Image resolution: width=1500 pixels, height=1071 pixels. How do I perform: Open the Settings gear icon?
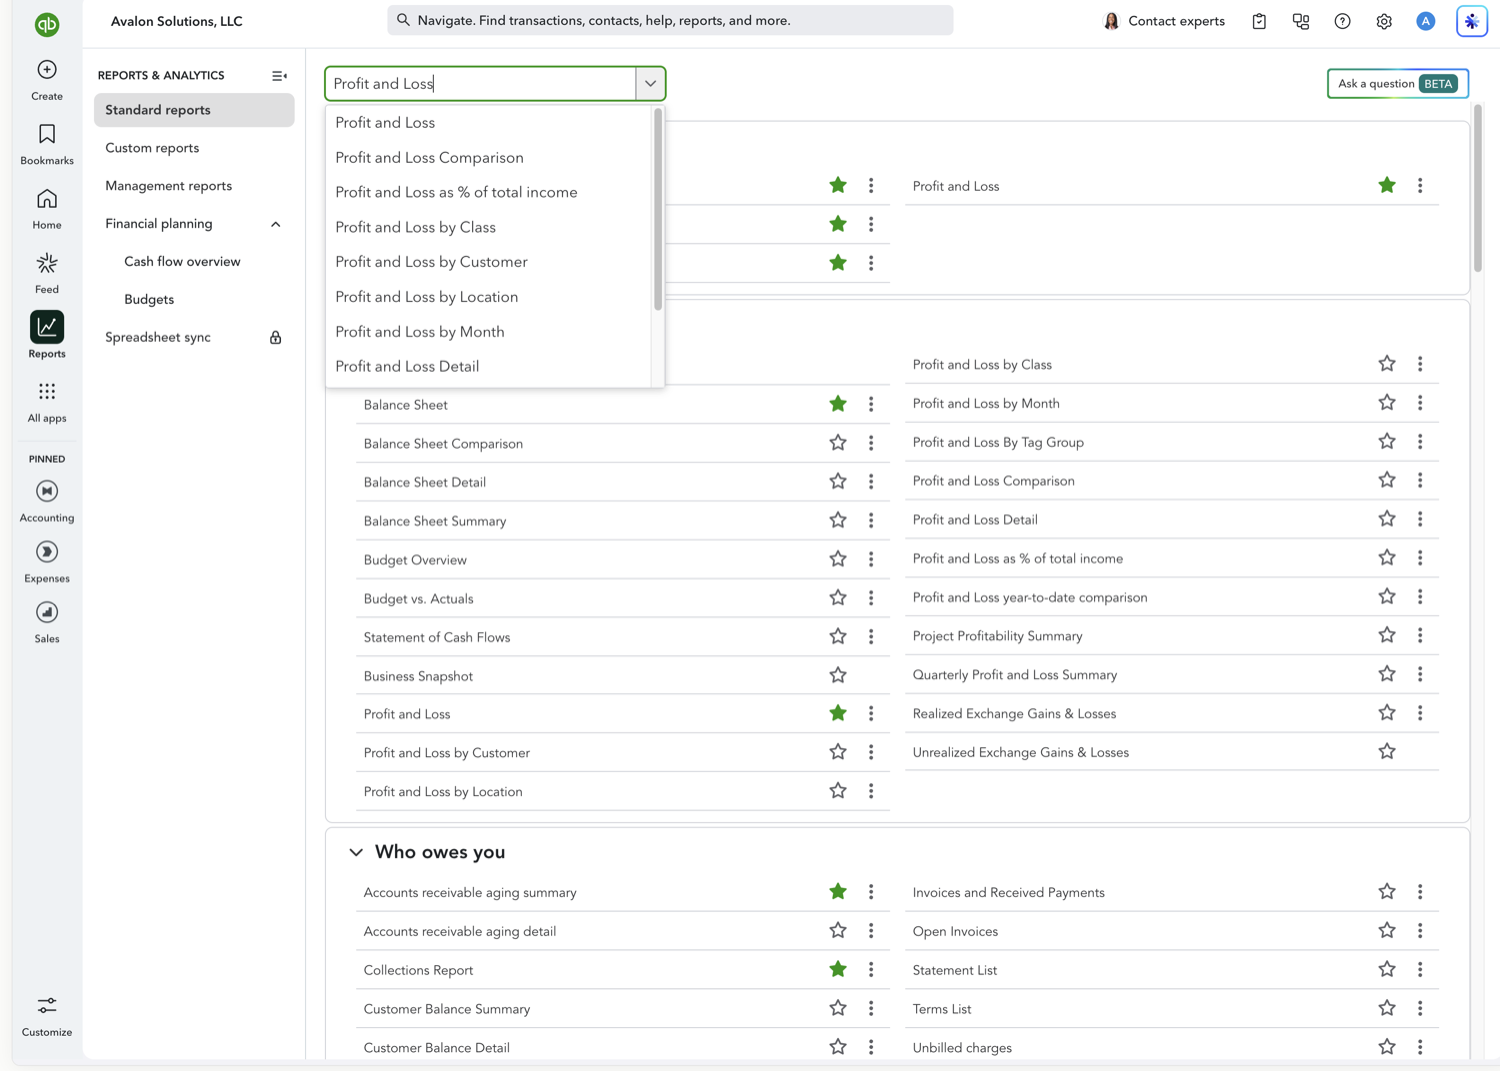pos(1384,21)
